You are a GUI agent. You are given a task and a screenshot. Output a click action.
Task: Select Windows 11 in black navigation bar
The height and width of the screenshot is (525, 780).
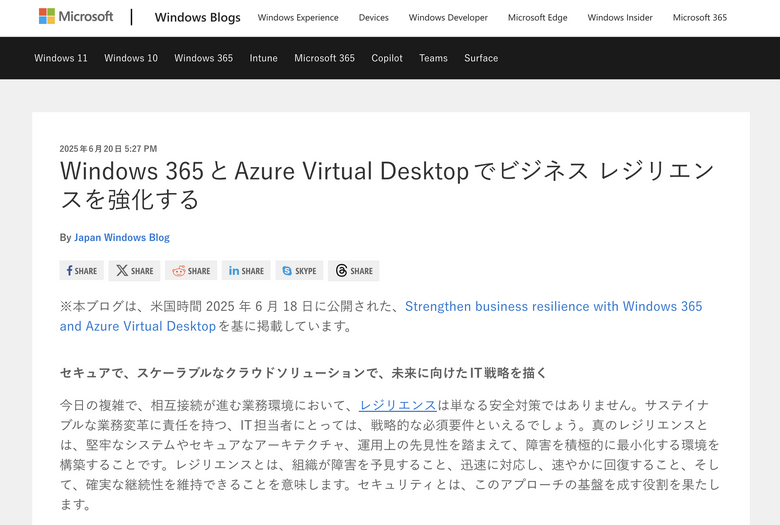pyautogui.click(x=61, y=58)
